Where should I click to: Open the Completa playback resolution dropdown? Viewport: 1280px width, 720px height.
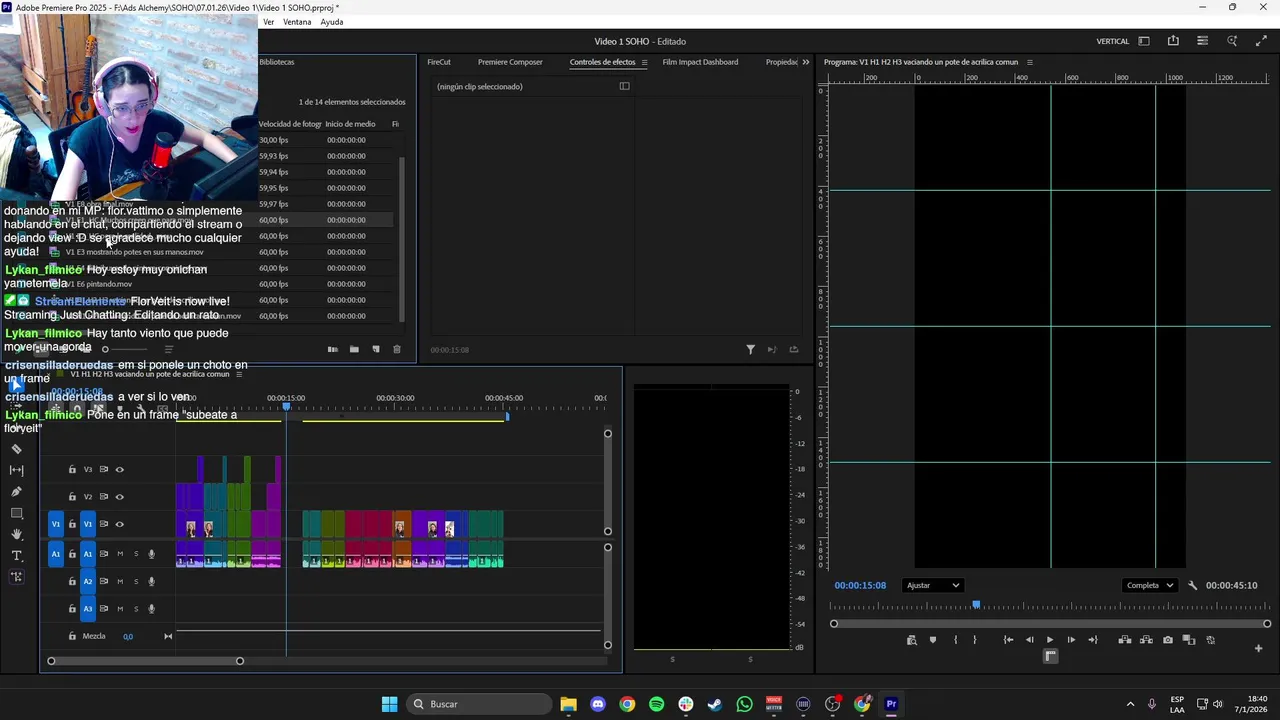(1148, 586)
